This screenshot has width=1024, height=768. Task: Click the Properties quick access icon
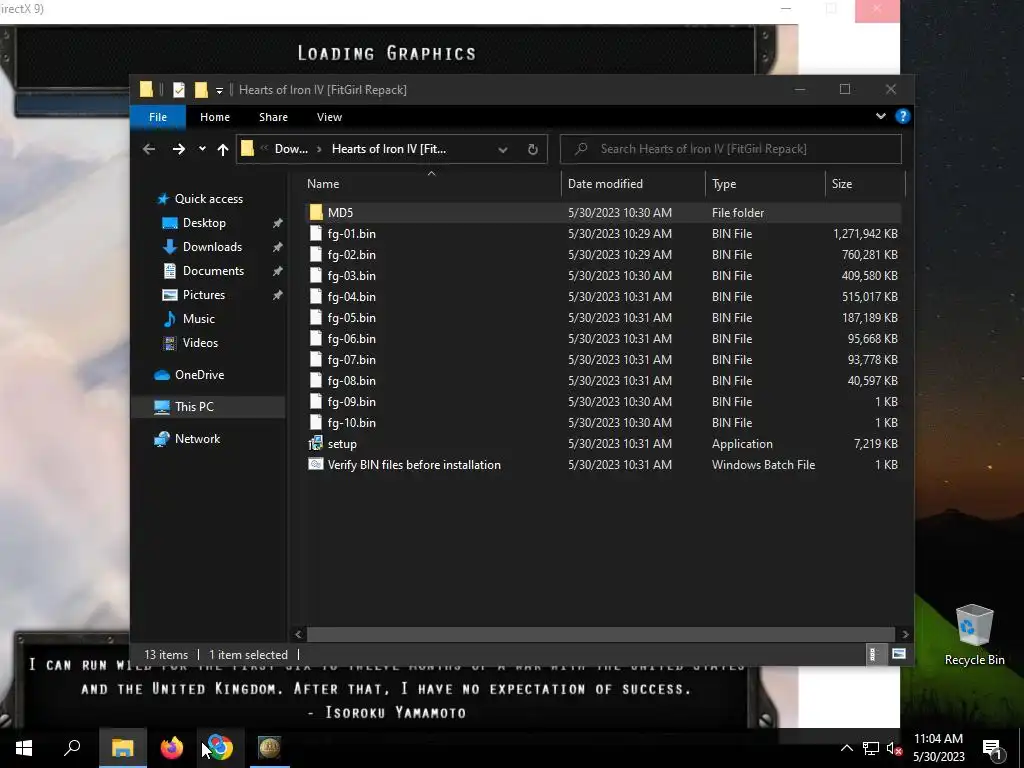(x=178, y=89)
